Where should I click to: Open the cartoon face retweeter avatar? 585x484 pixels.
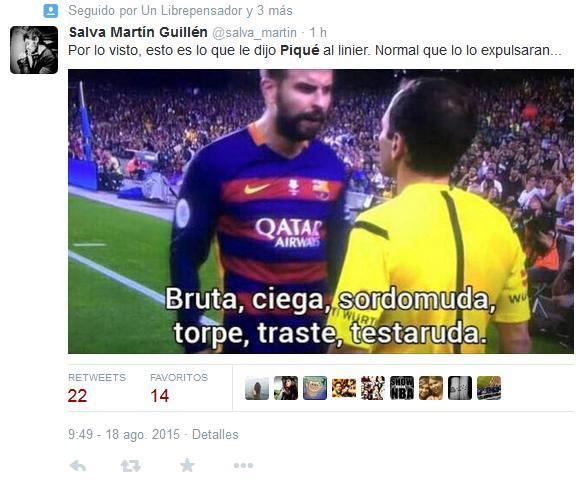click(315, 388)
